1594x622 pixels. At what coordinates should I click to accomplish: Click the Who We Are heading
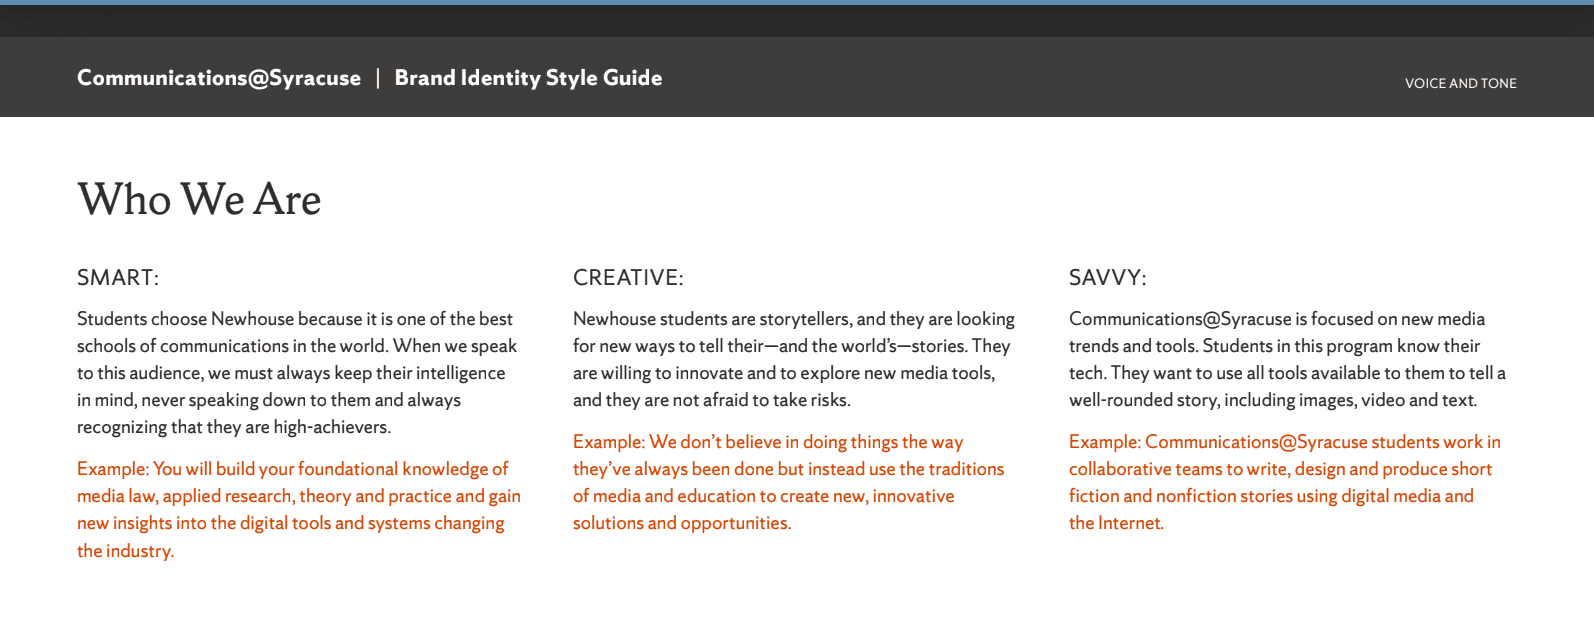[x=199, y=199]
